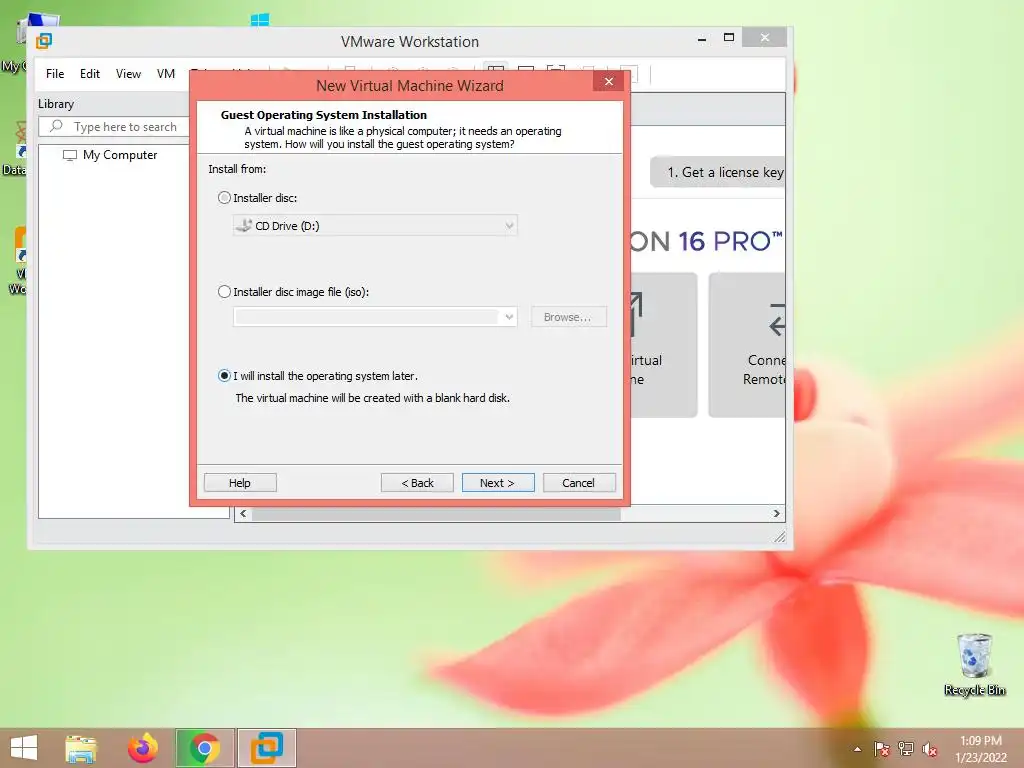
Task: Launch Firefox from the taskbar
Action: tap(143, 748)
